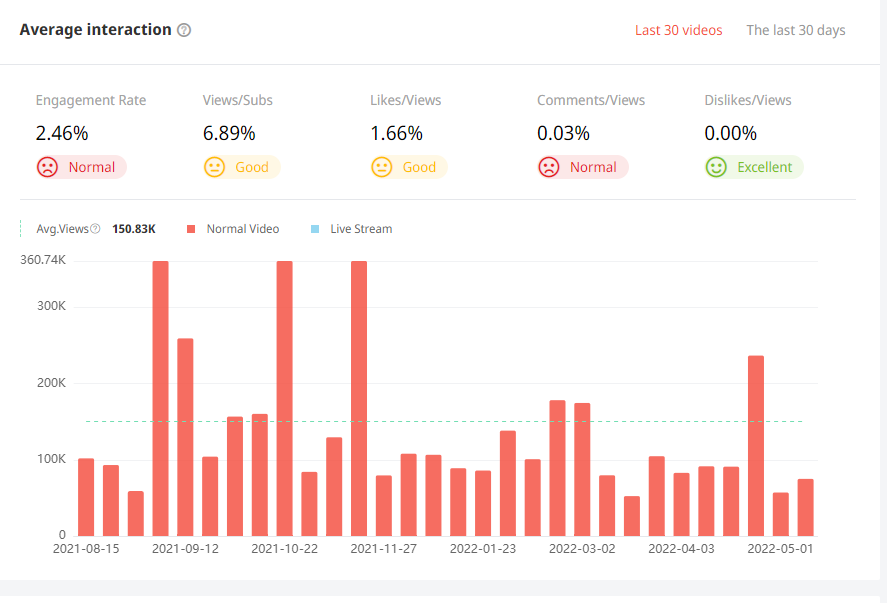
Task: Click the last bar on the chart
Action: (x=805, y=507)
